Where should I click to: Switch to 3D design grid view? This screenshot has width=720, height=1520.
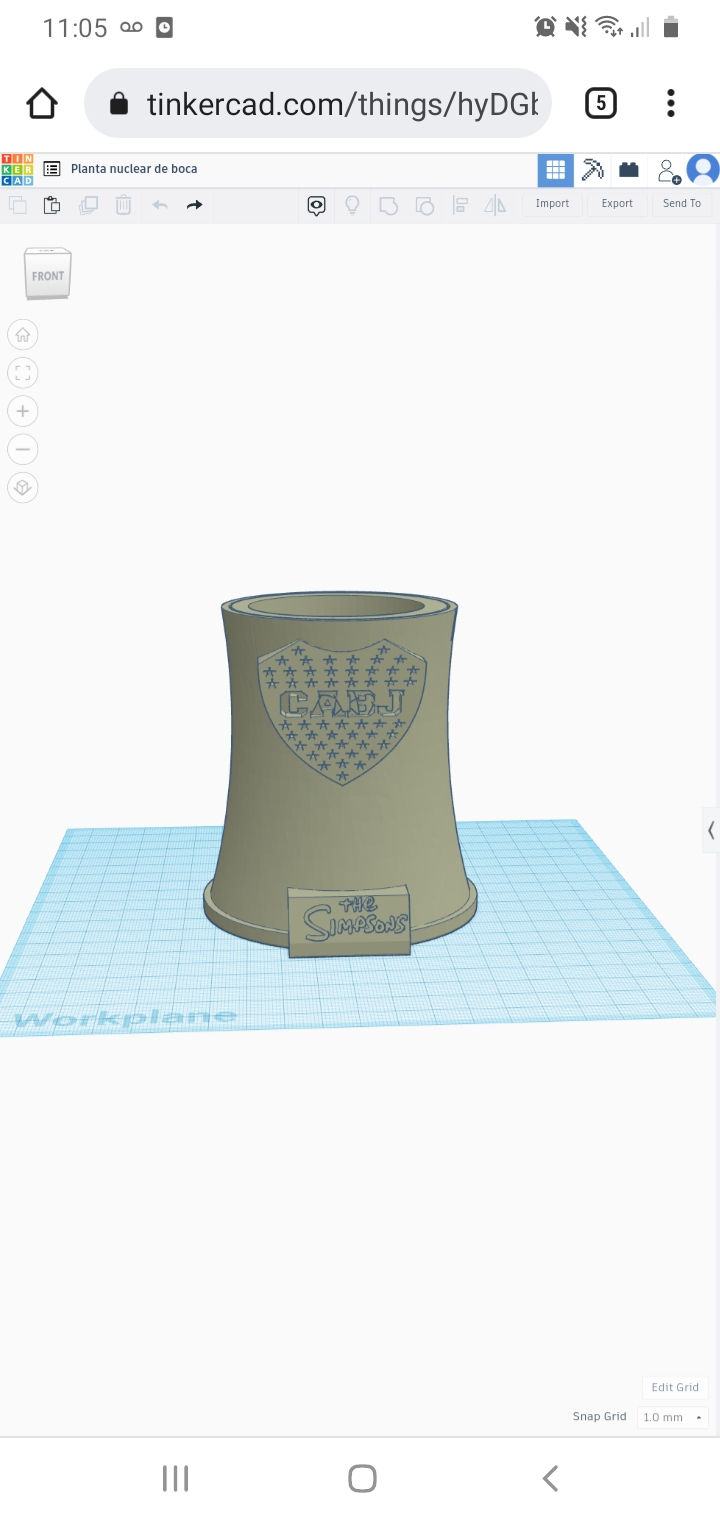pyautogui.click(x=556, y=170)
